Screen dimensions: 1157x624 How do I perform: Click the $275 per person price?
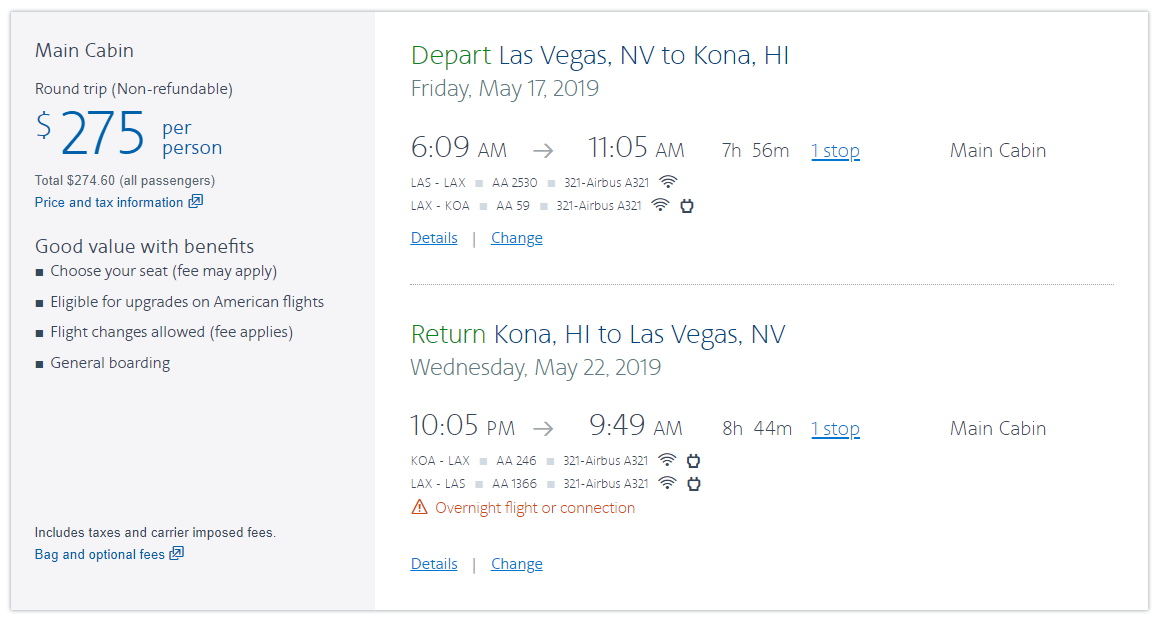pos(104,136)
